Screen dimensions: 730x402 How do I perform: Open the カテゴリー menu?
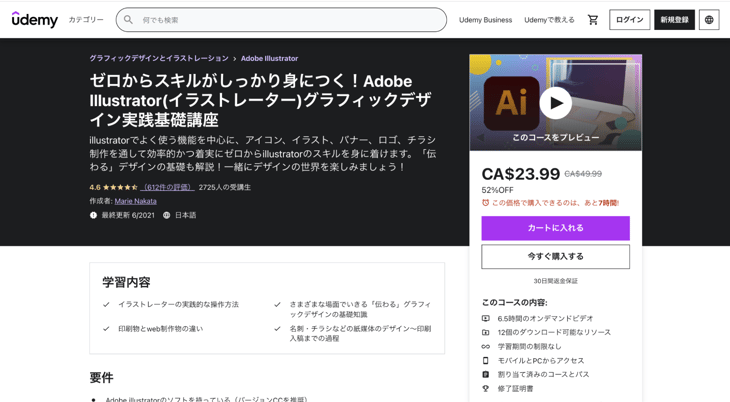coord(86,20)
